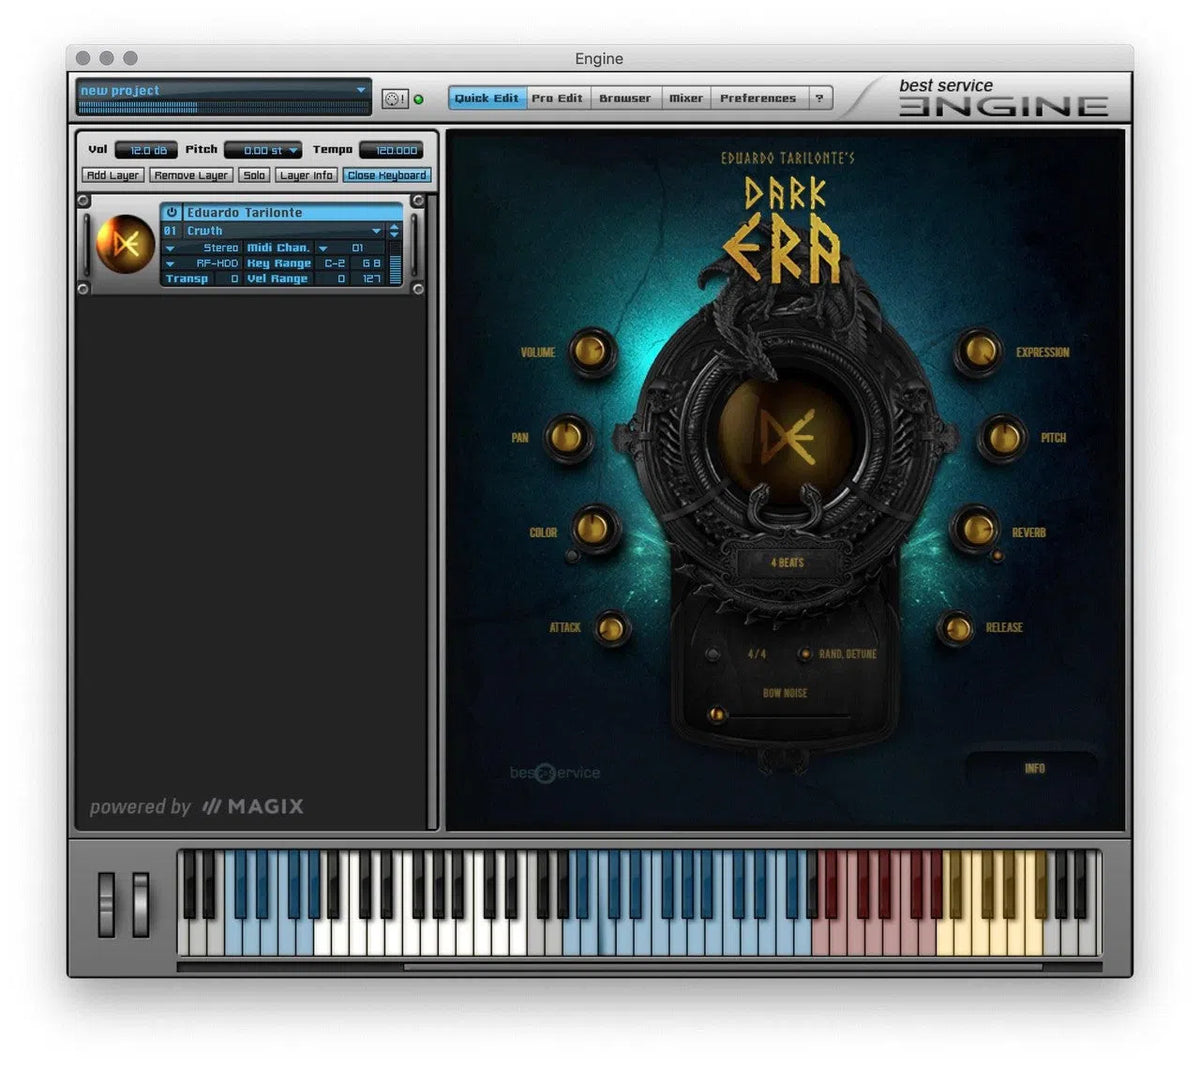This screenshot has width=1200, height=1066.
Task: Click the Attack knob
Action: click(610, 628)
